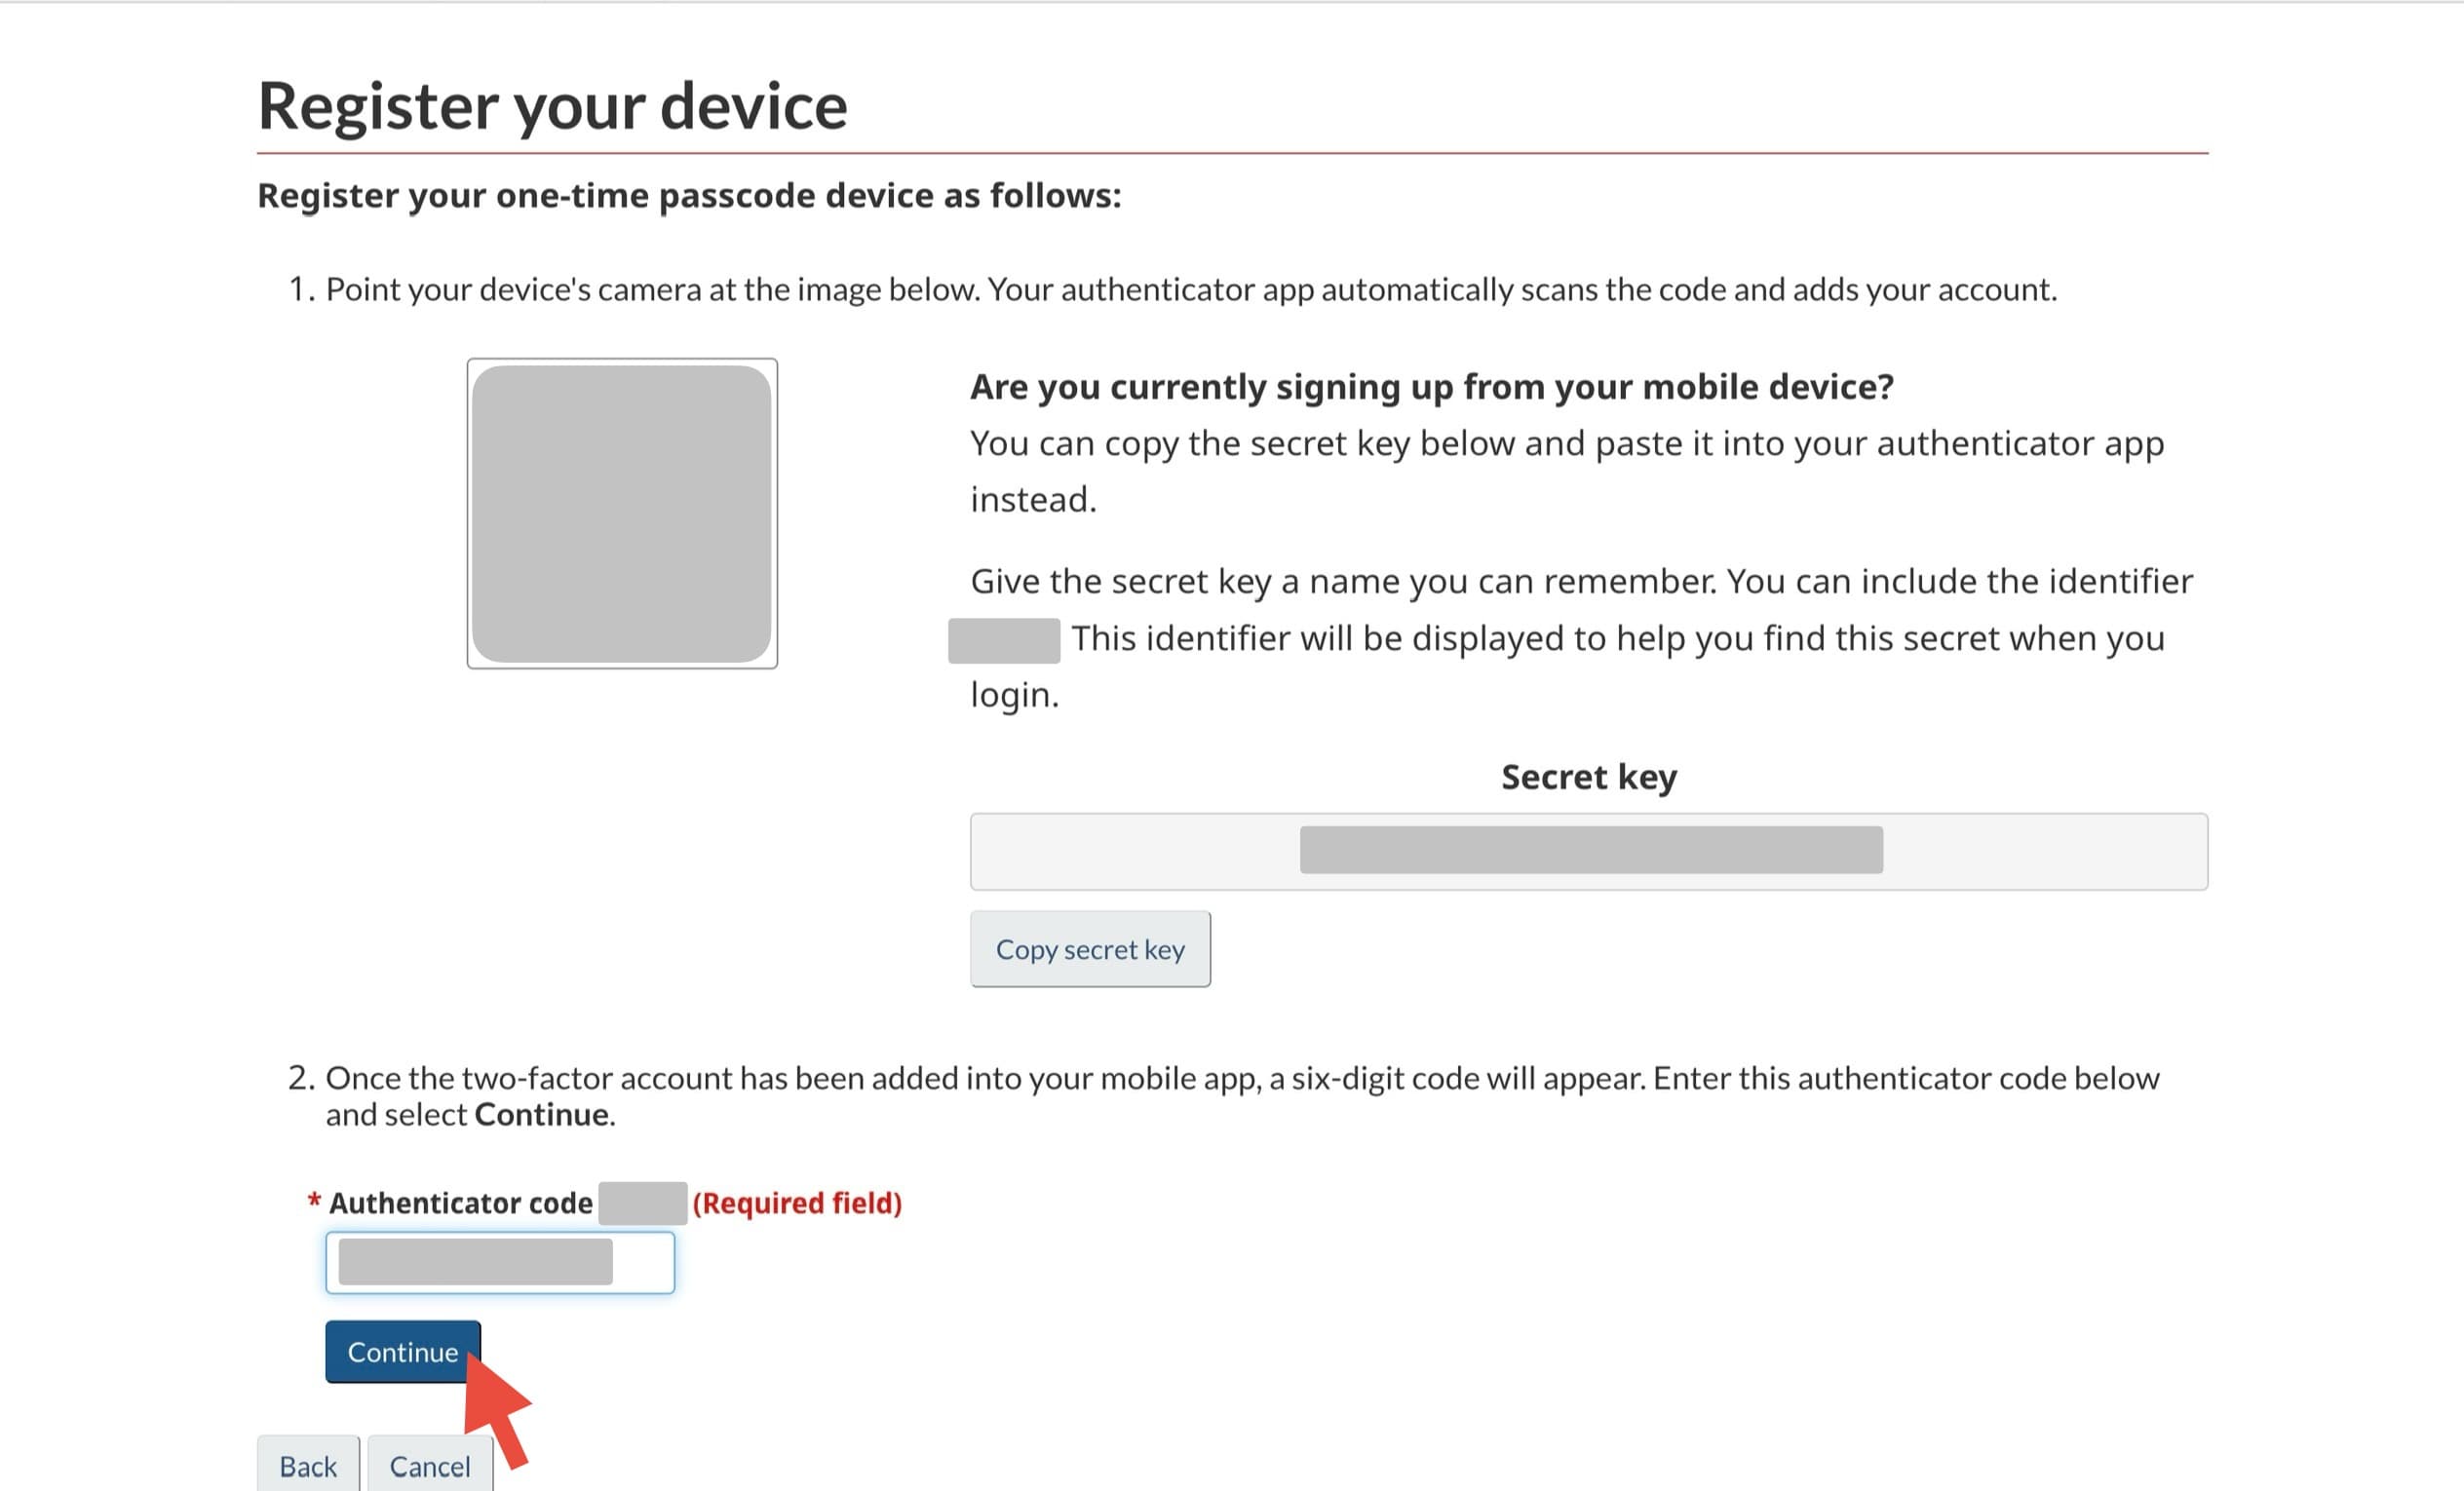The width and height of the screenshot is (2464, 1491).
Task: Select the Secret key text box
Action: click(1588, 851)
